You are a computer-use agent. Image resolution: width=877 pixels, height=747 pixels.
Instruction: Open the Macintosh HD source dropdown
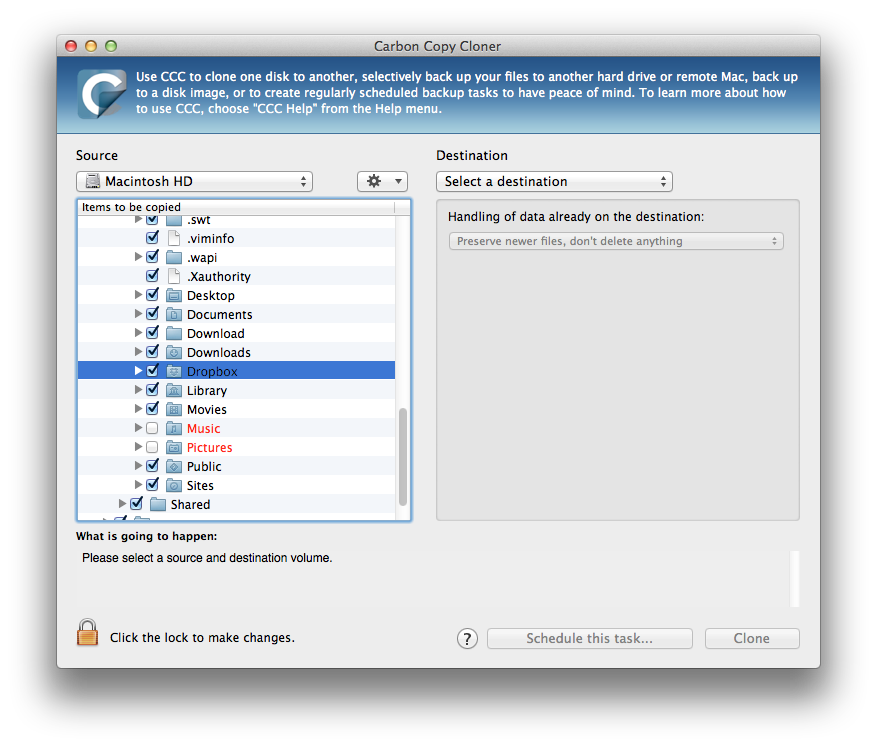coord(194,181)
